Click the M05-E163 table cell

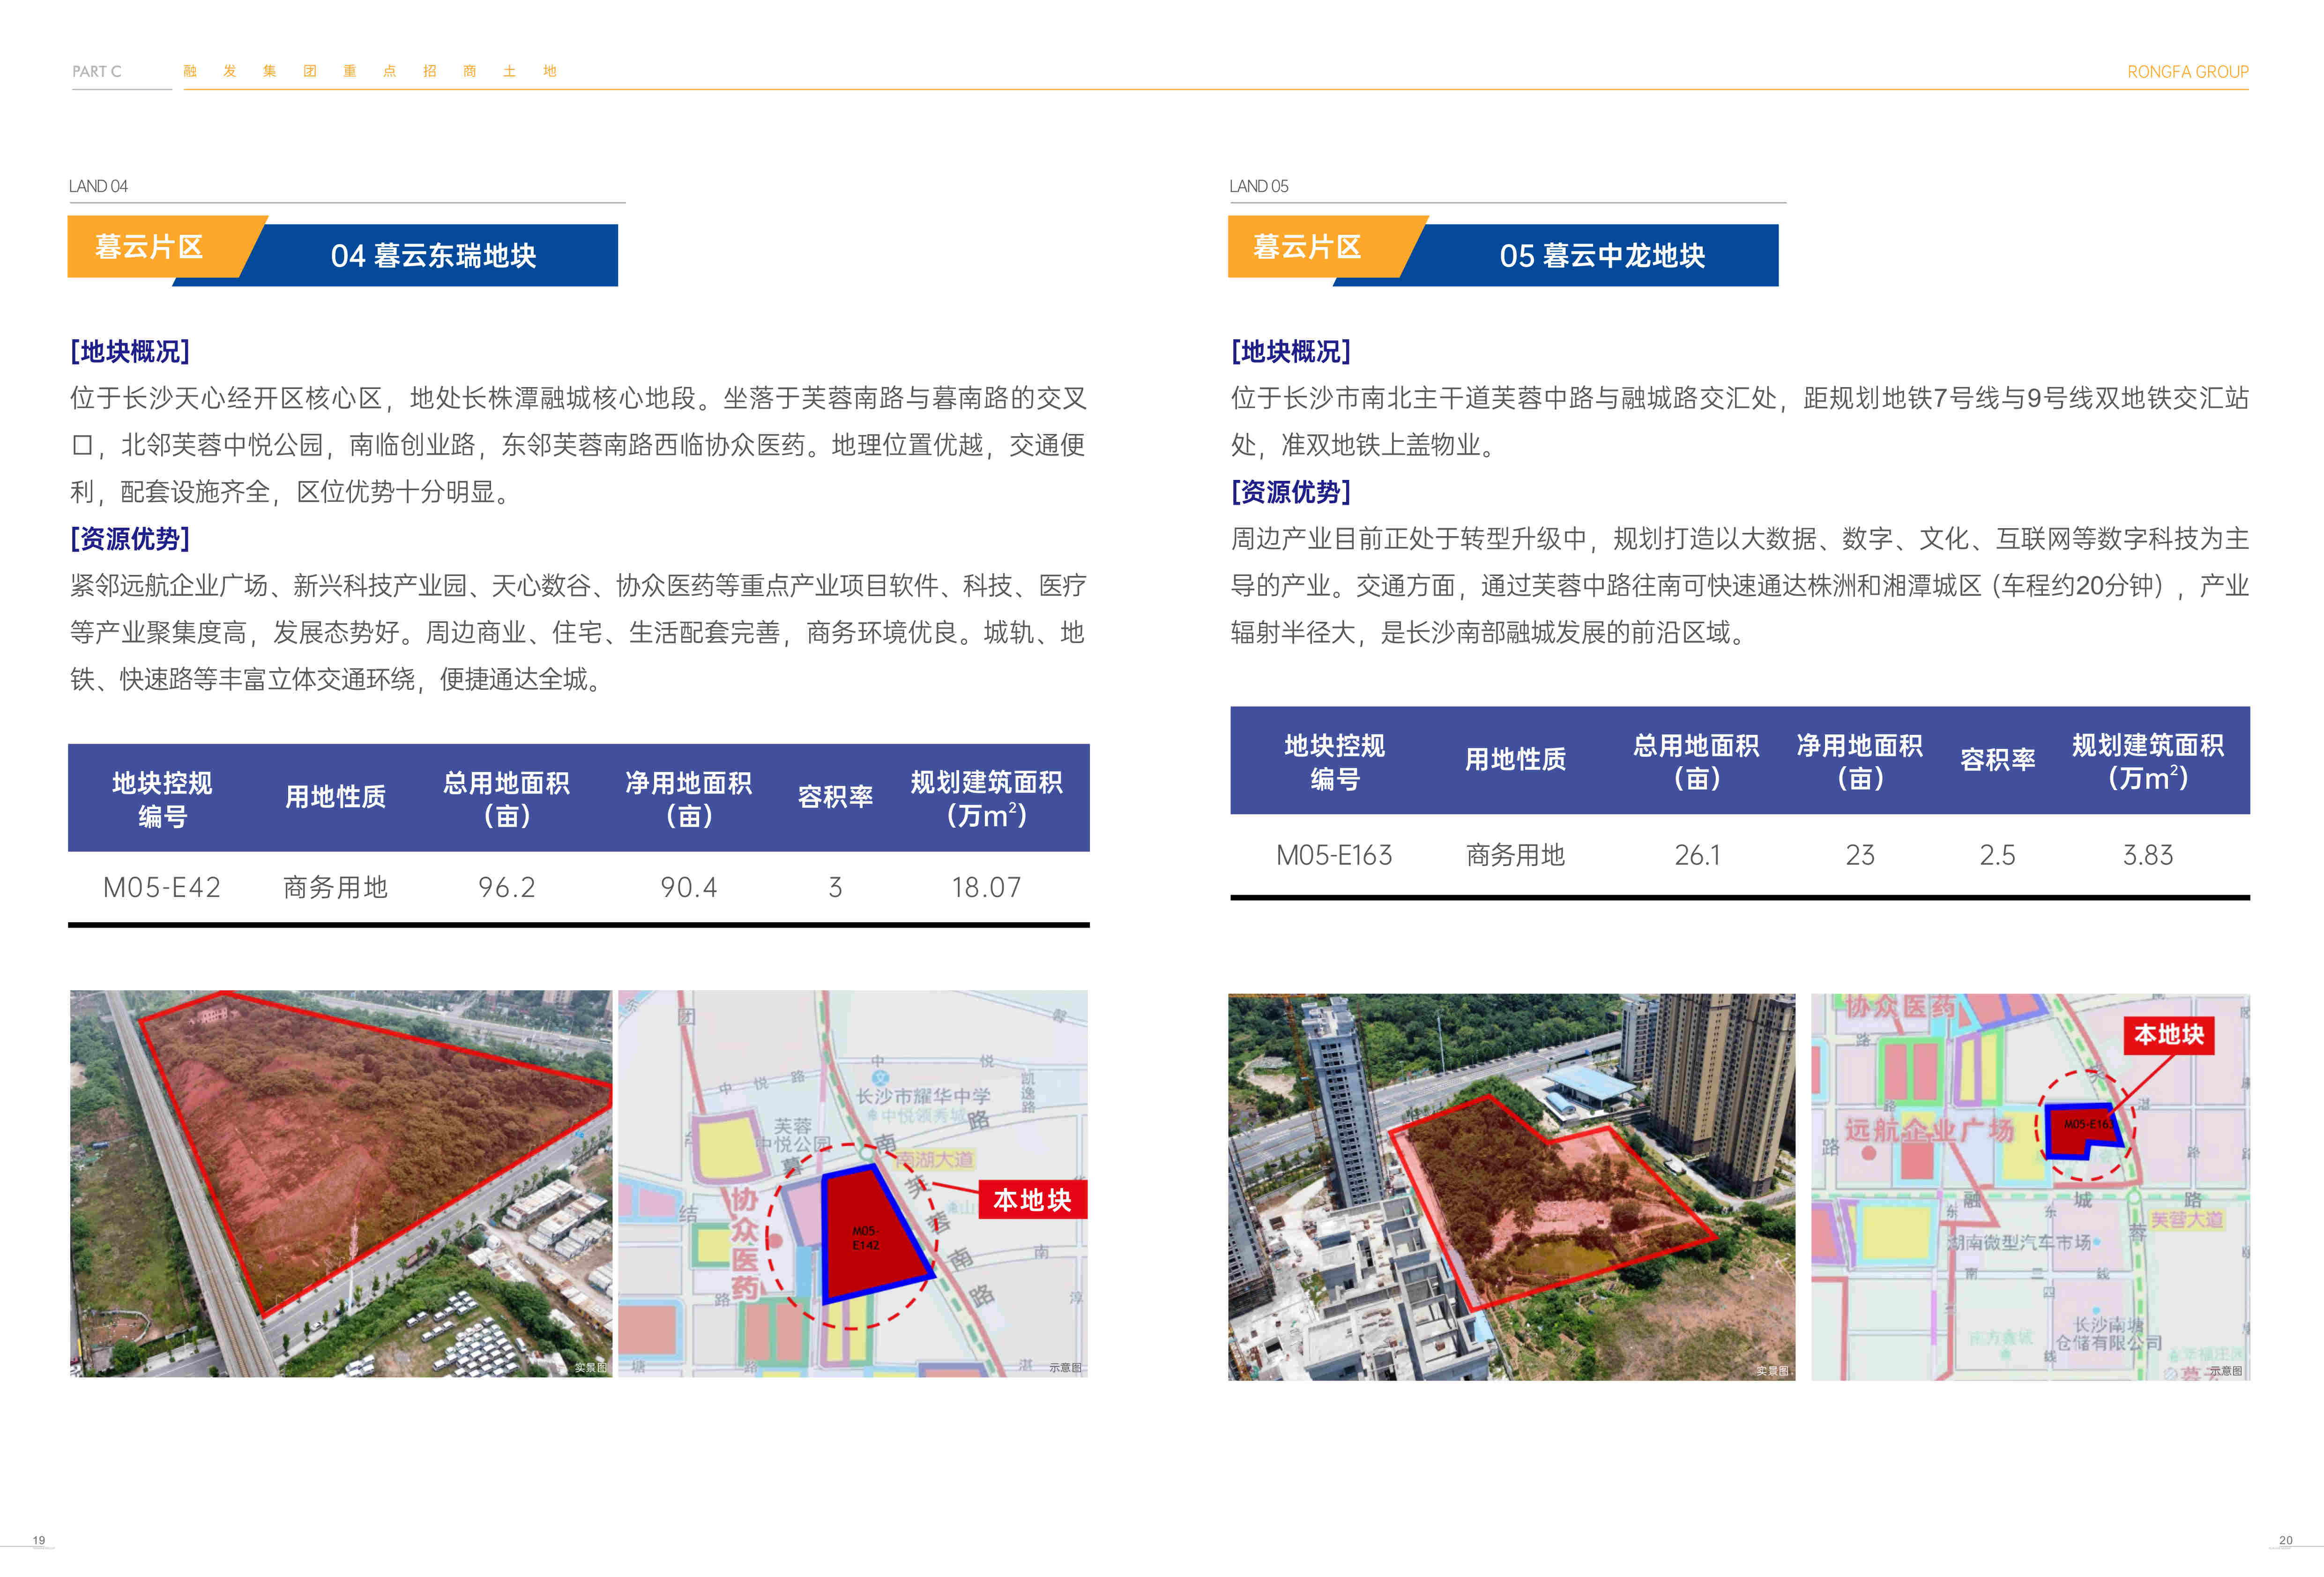coord(1334,855)
